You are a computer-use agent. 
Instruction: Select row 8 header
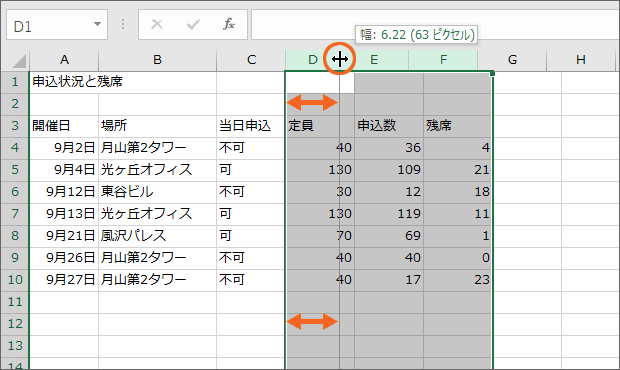tap(15, 236)
